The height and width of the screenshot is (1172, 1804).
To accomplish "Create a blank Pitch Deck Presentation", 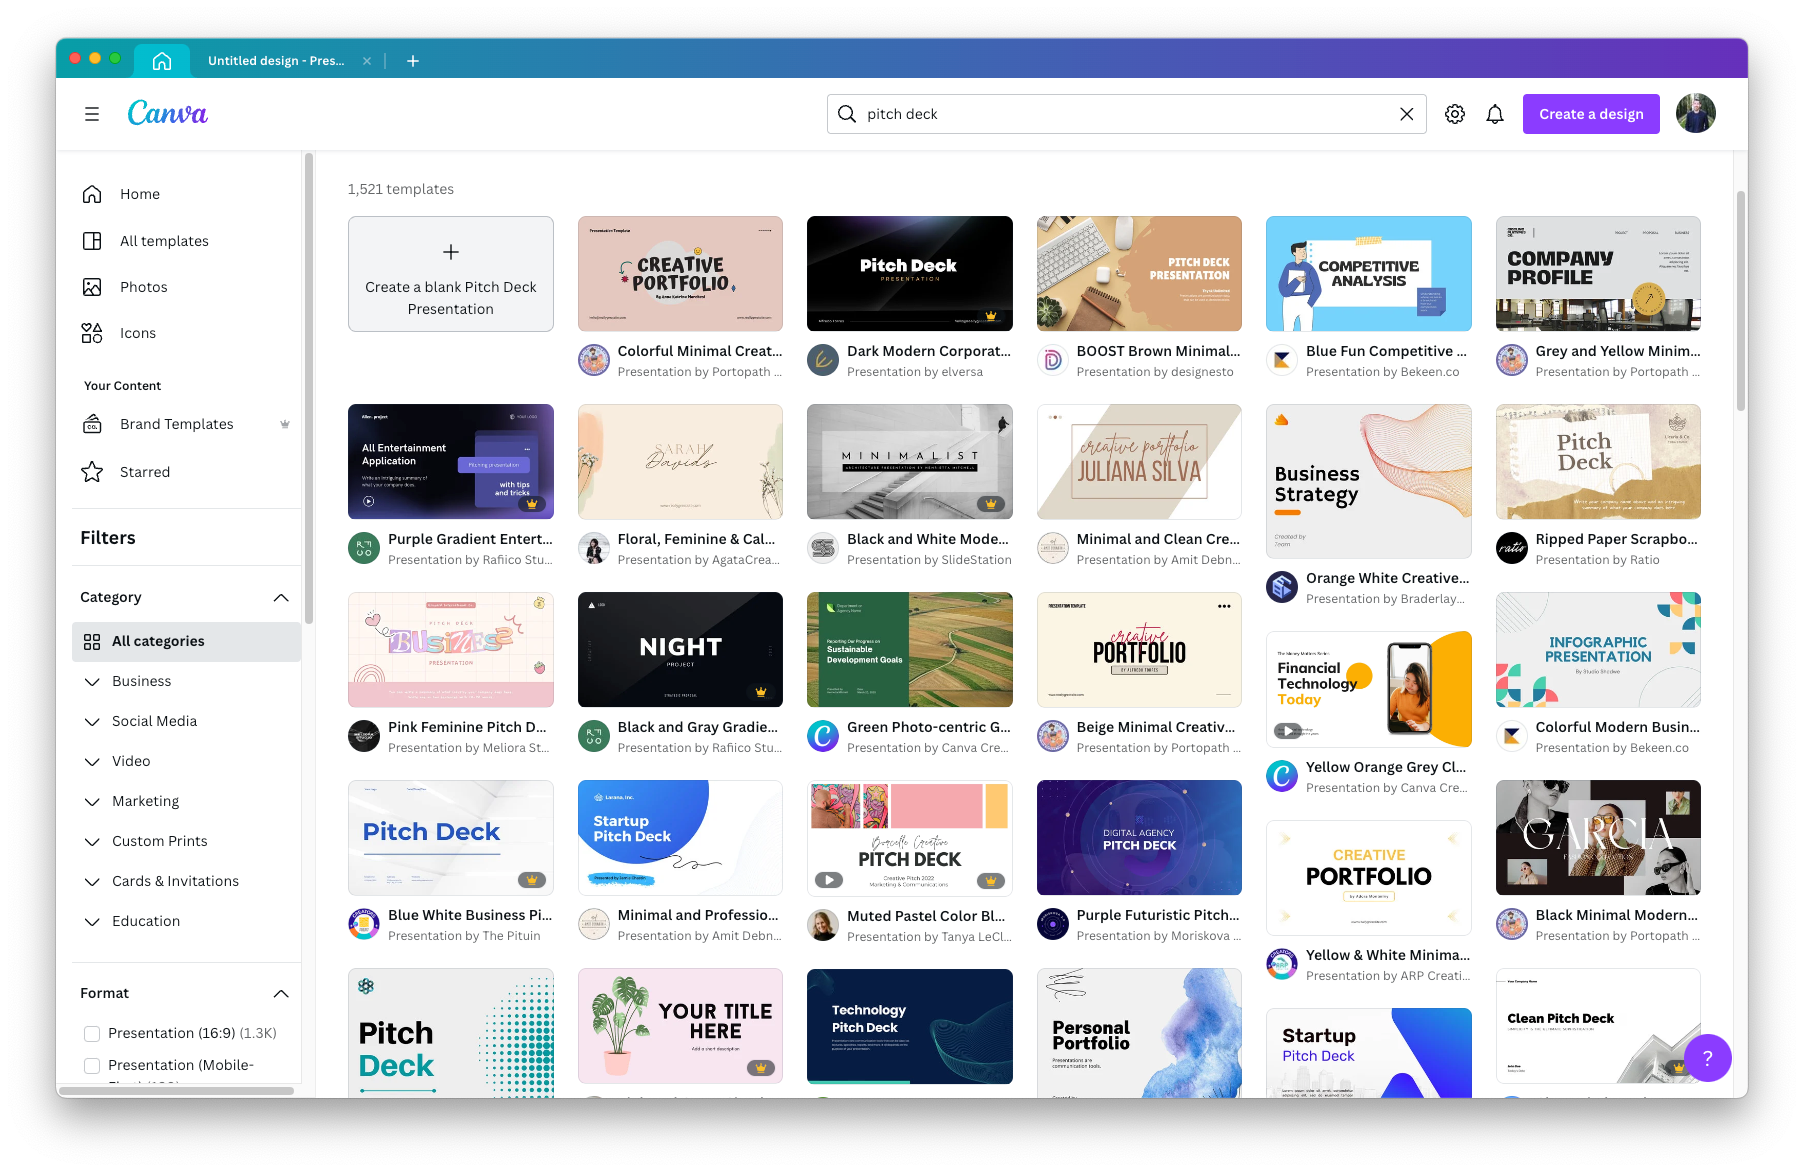I will tap(451, 274).
